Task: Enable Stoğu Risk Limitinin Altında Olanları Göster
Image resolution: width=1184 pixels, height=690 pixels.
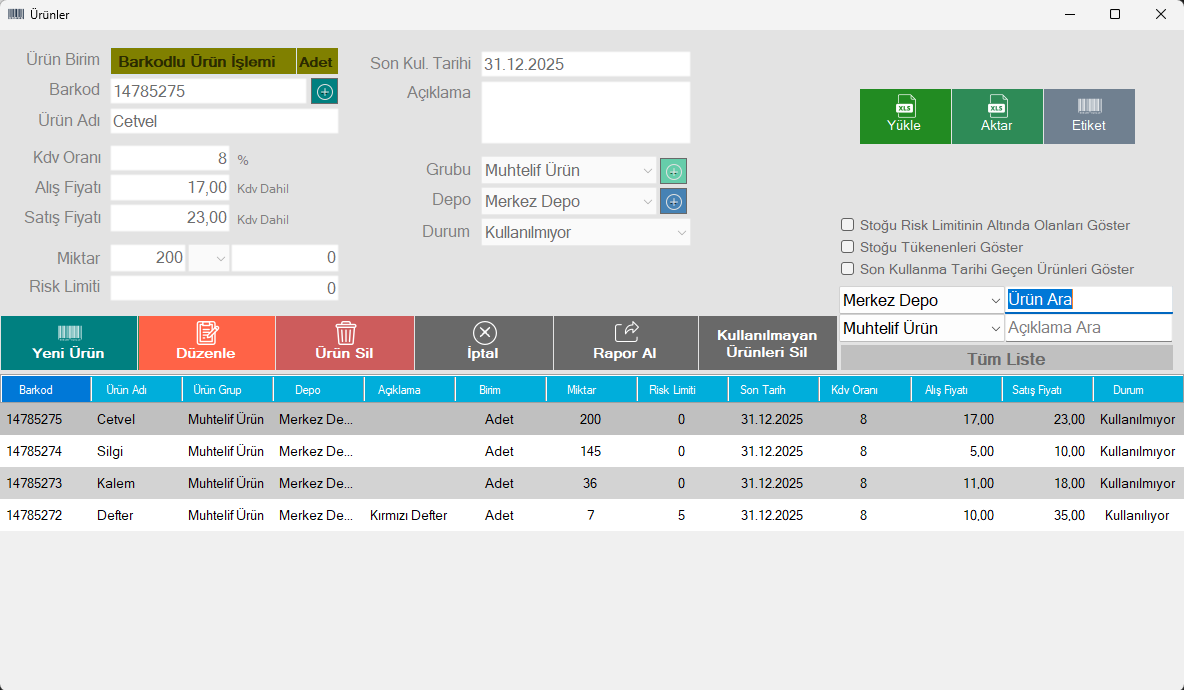Action: (848, 225)
